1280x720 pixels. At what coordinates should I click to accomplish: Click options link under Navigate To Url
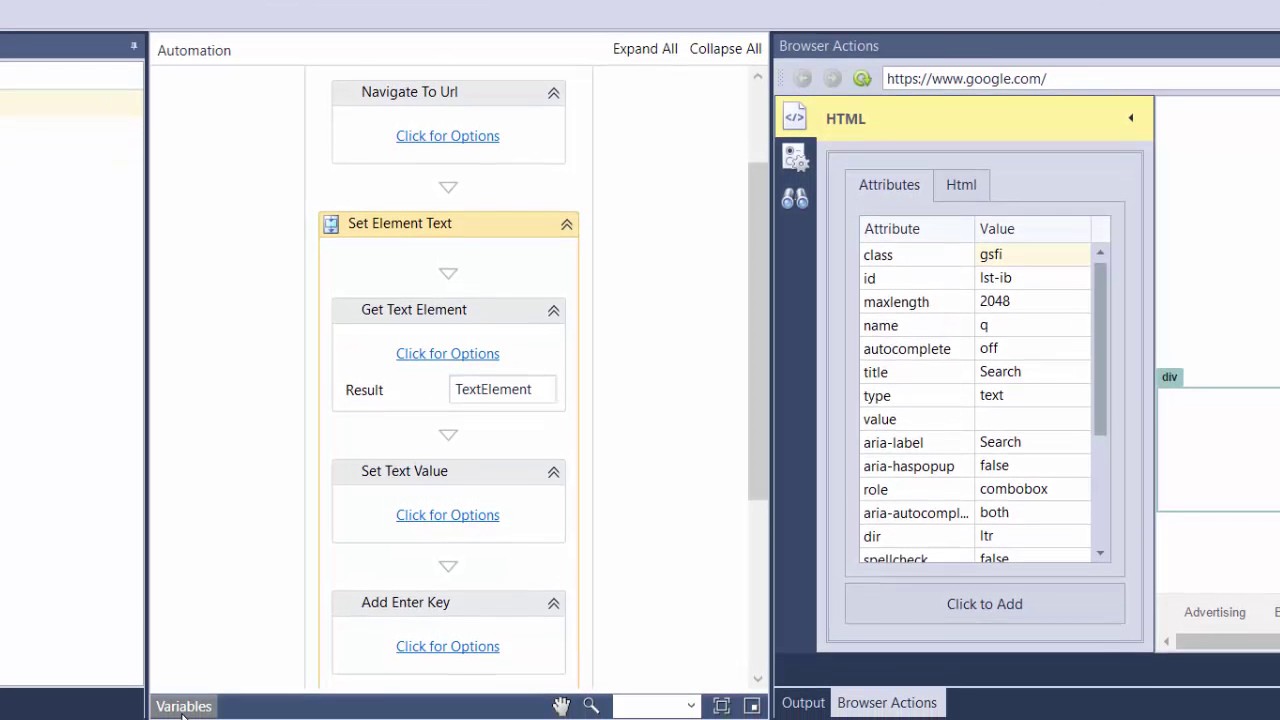tap(447, 136)
